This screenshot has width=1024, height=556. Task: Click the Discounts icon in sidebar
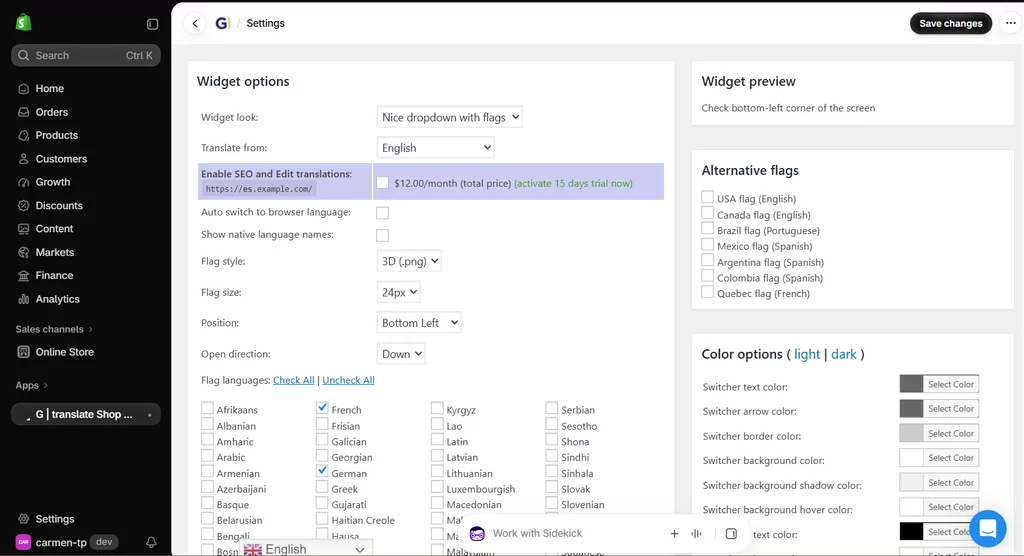tap(24, 205)
